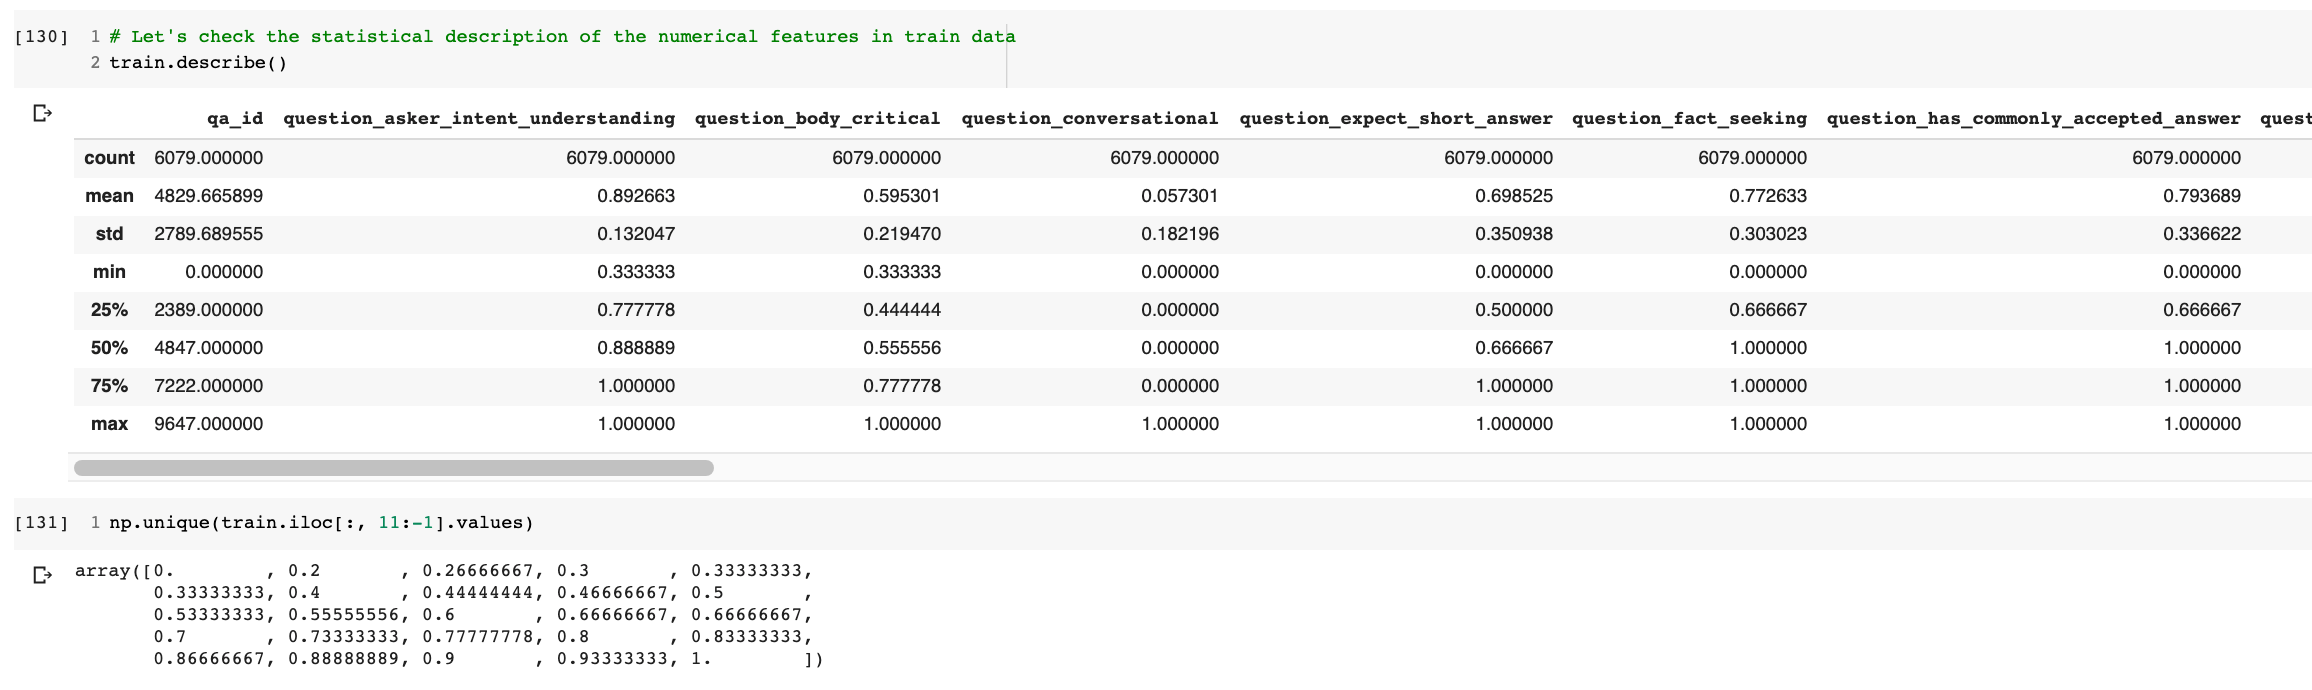Viewport: 2312px width, 690px height.
Task: Click 0.93333333 in the array output
Action: tap(612, 659)
